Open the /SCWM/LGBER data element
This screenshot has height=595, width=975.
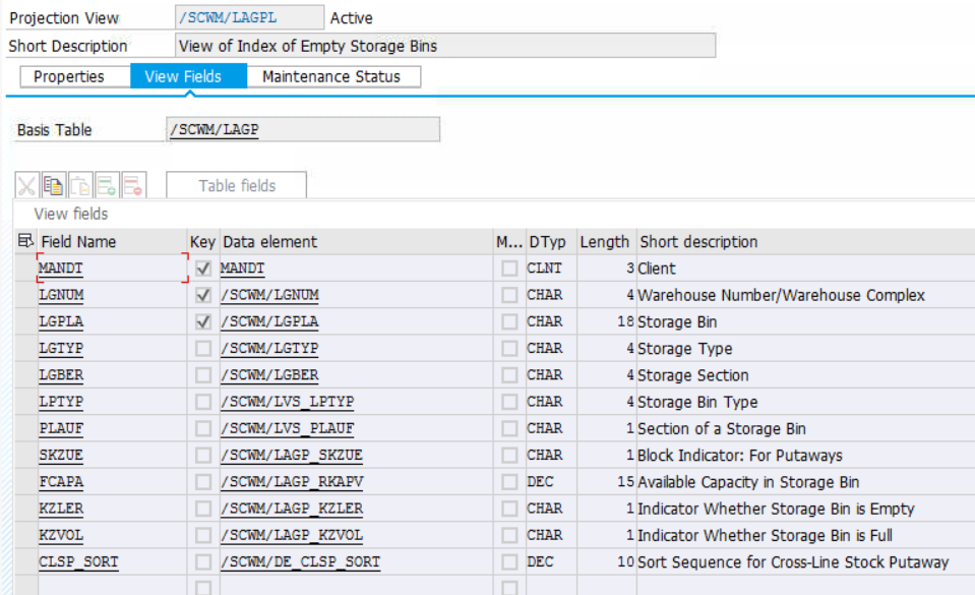pos(270,375)
